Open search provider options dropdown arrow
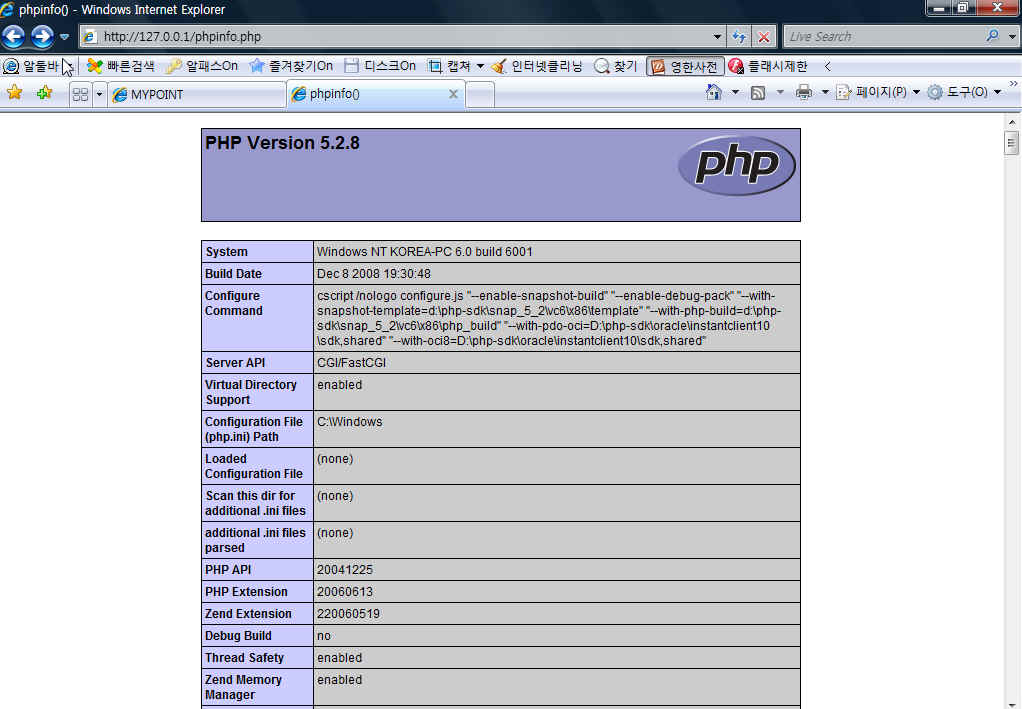Image resolution: width=1022 pixels, height=709 pixels. point(1012,37)
